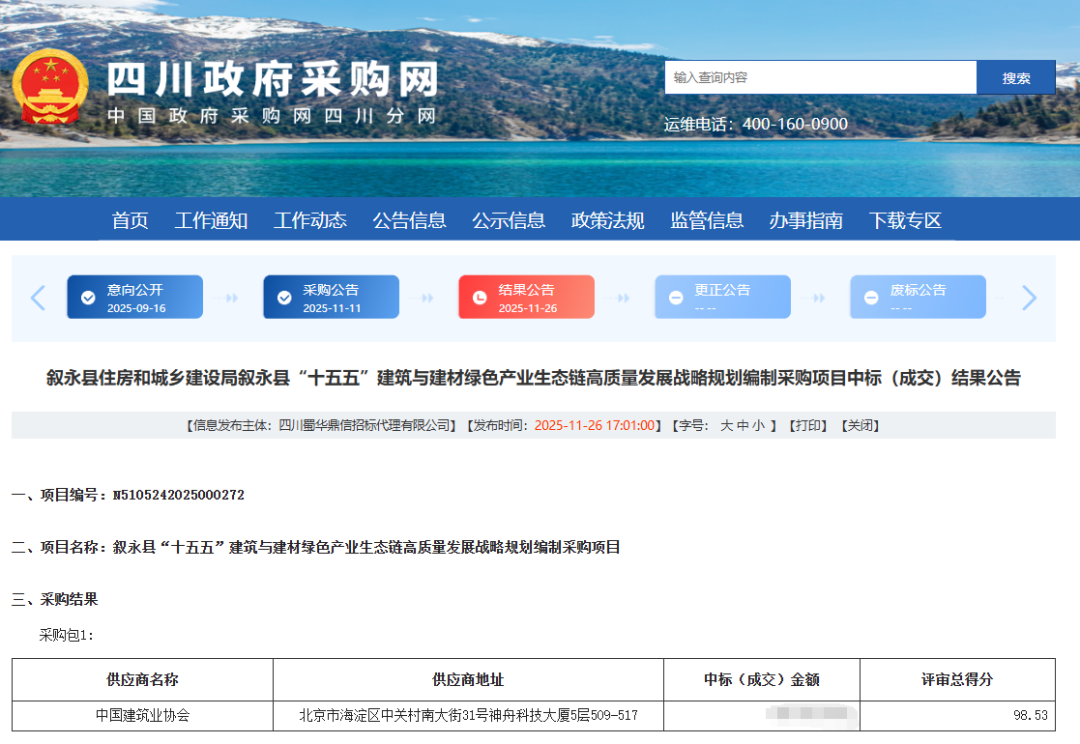
Task: Click the 废标公告 stage icon
Action: 871,296
